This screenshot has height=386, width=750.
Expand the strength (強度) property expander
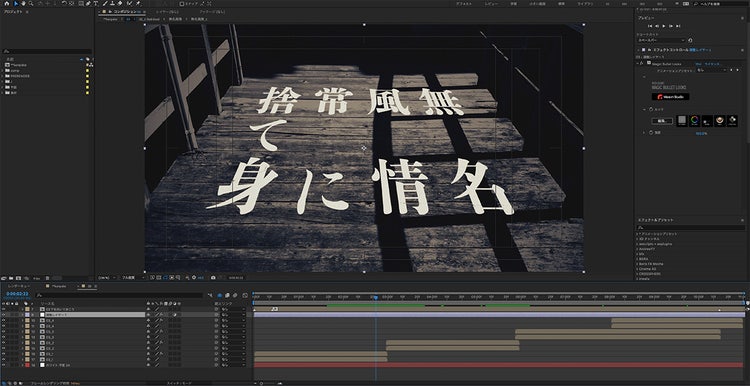coord(644,133)
